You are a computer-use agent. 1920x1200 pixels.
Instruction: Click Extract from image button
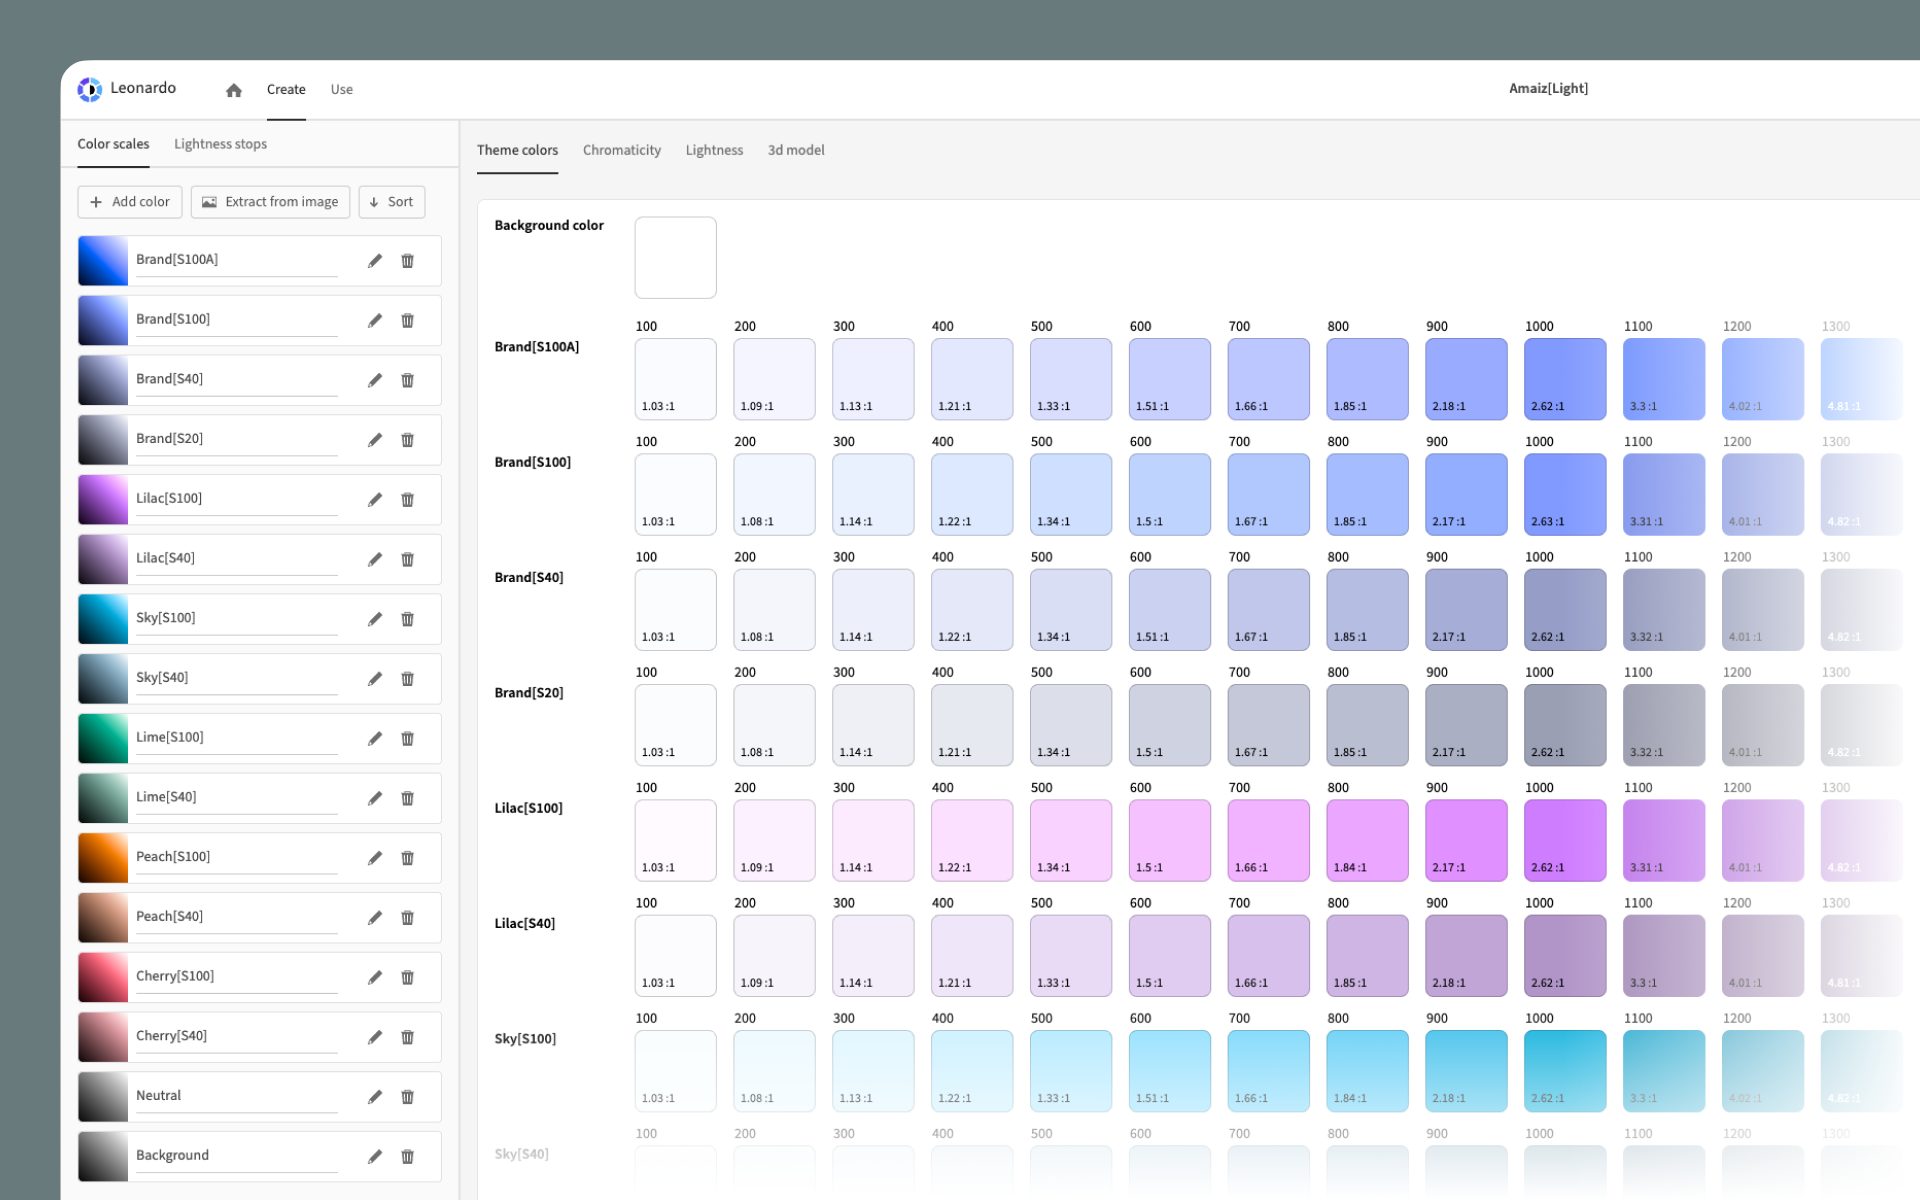pos(270,202)
